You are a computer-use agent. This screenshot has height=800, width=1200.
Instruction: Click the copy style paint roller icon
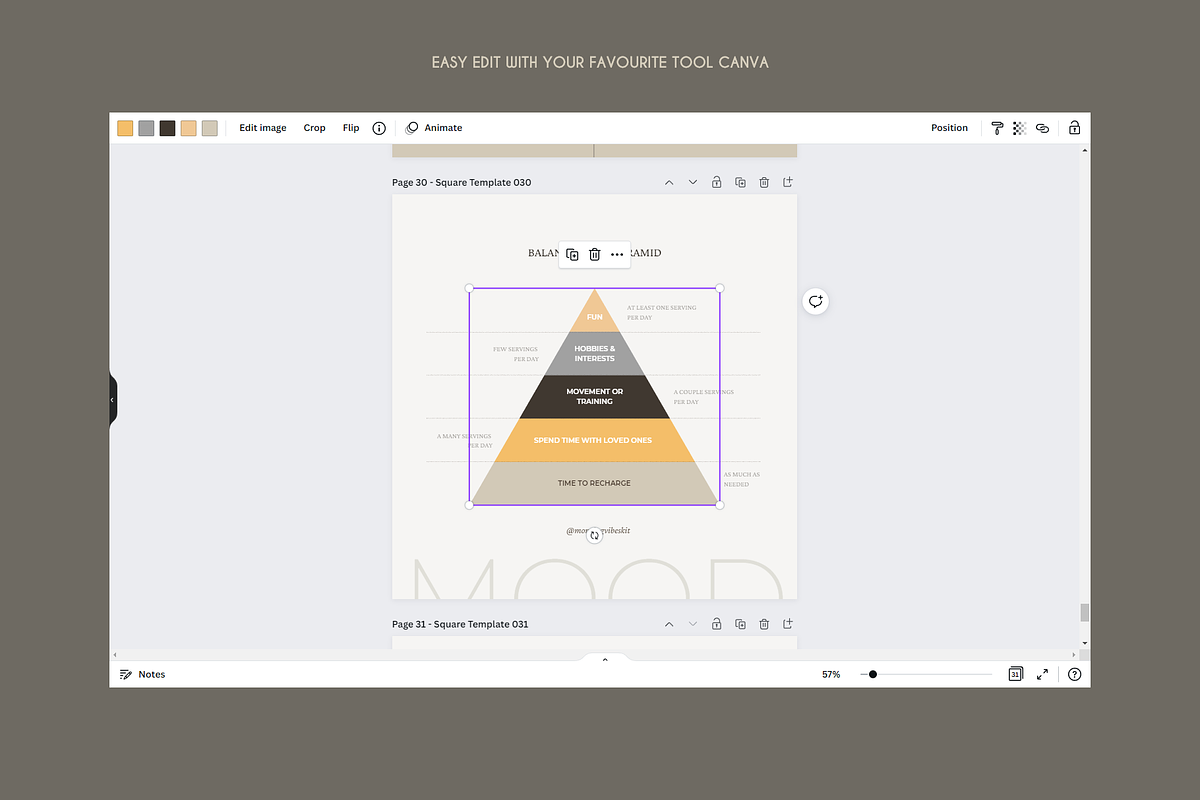pos(997,128)
